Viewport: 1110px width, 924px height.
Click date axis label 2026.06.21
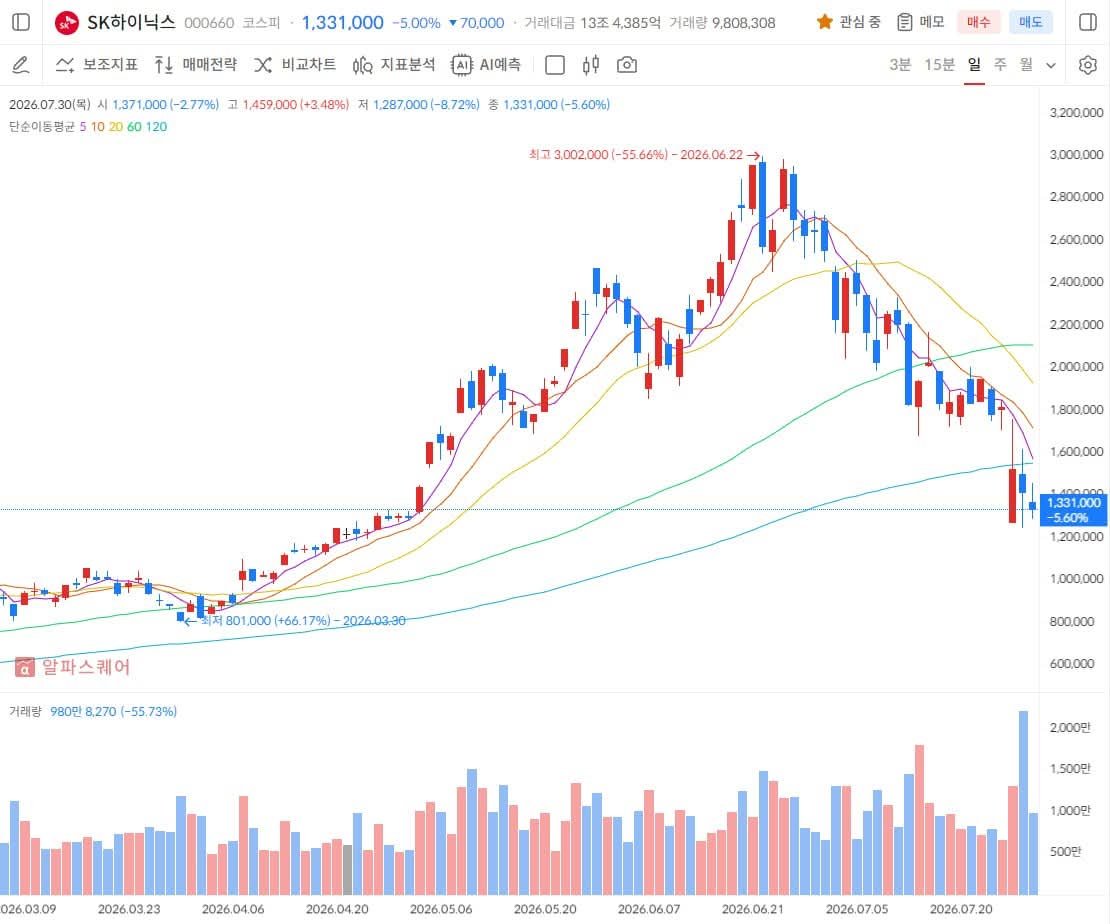753,908
